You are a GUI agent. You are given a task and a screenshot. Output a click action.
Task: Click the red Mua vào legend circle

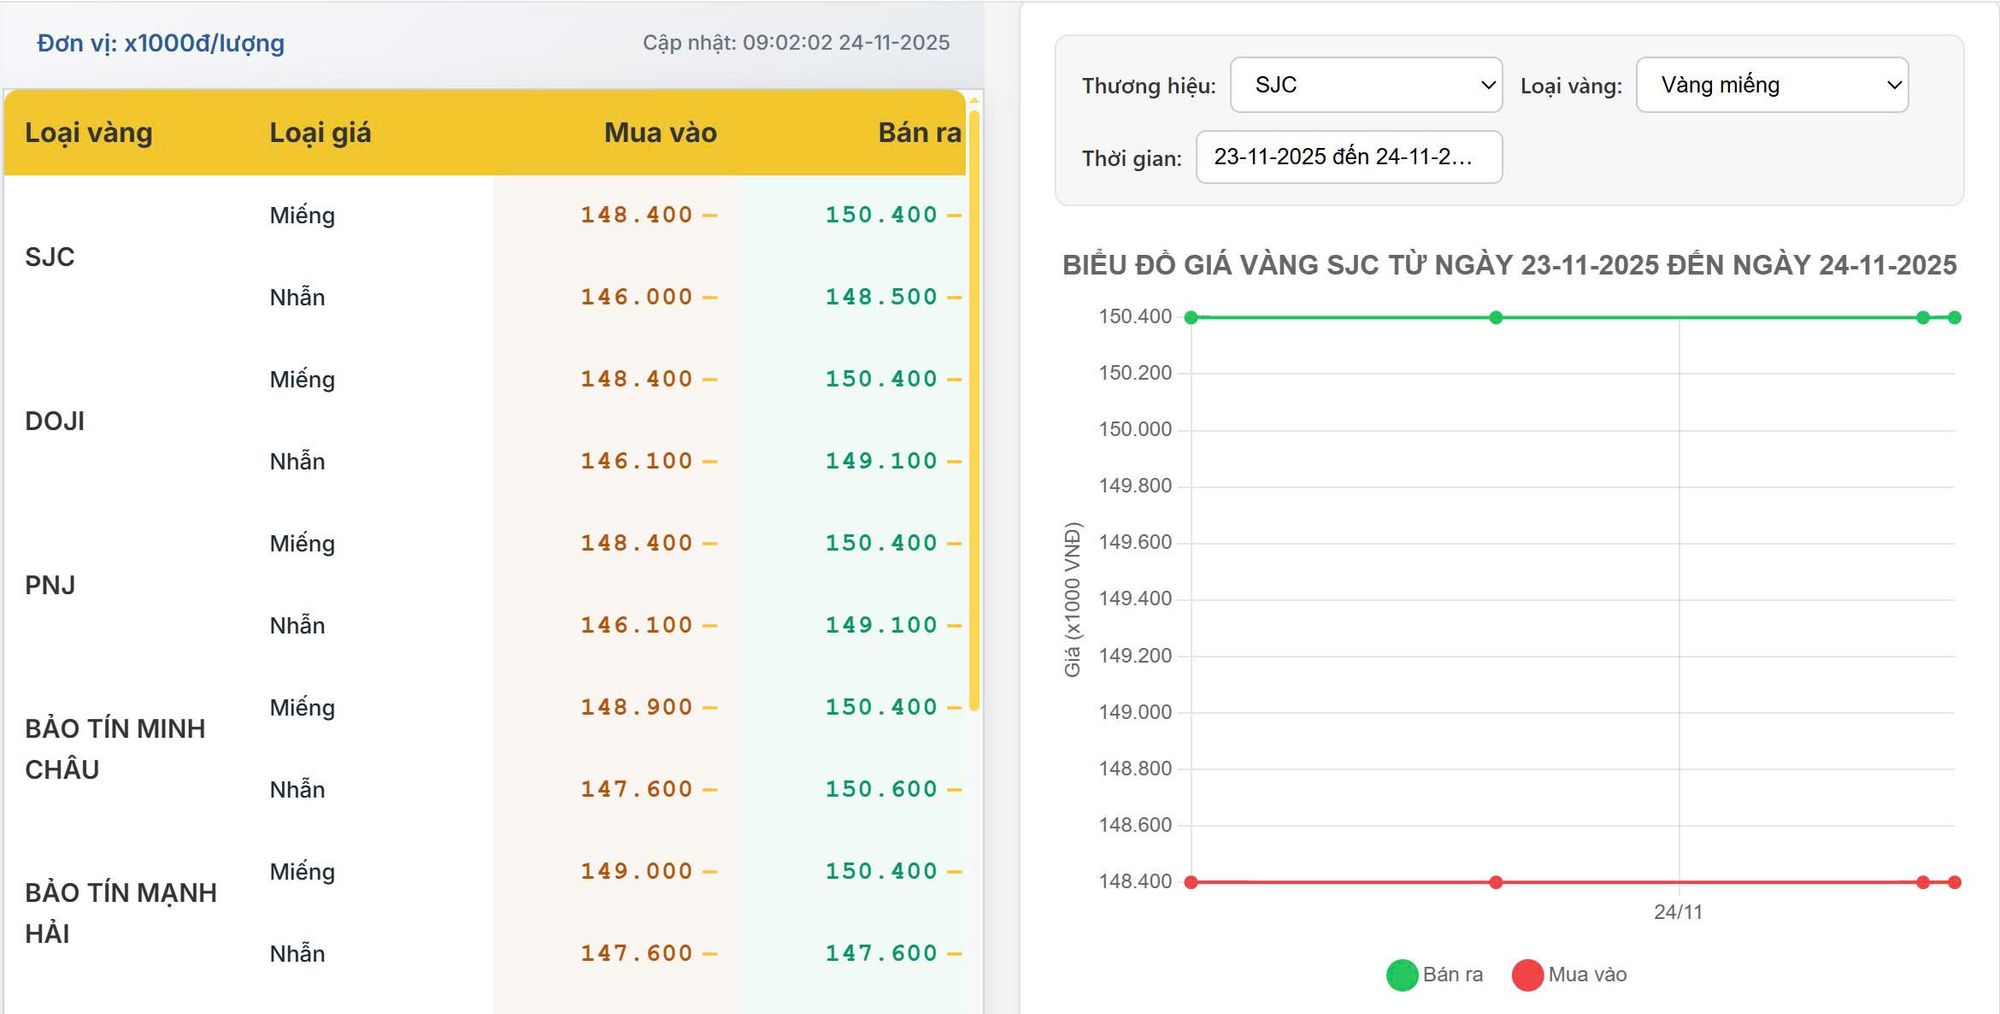click(1527, 975)
